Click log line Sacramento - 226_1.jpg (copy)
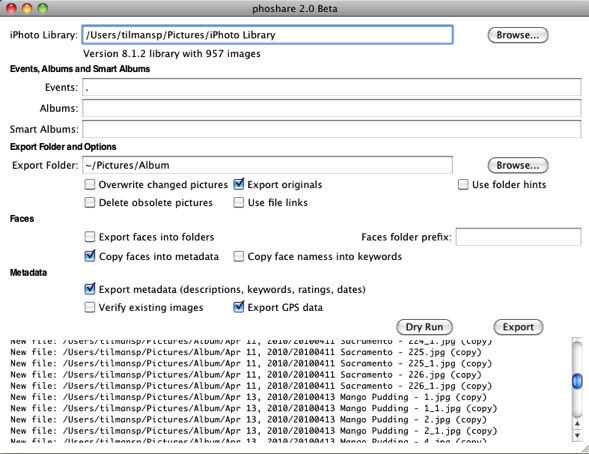The width and height of the screenshot is (589, 454). (x=251, y=386)
